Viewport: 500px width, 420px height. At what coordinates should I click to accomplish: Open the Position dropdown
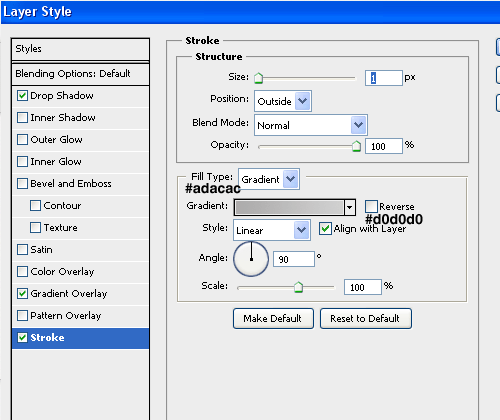283,101
